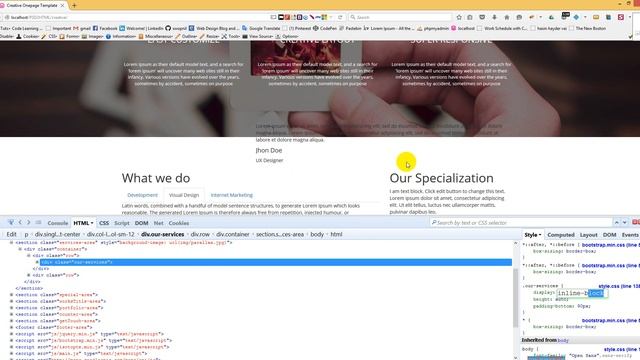
Task: Select the Visual Design tab on the webpage
Action: pyautogui.click(x=184, y=195)
